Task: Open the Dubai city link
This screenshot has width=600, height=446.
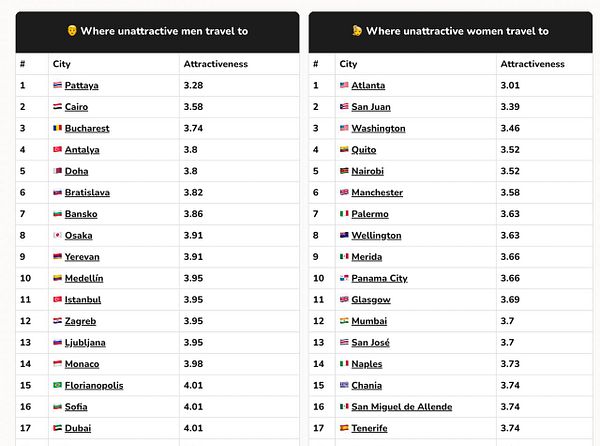Action: [78, 428]
